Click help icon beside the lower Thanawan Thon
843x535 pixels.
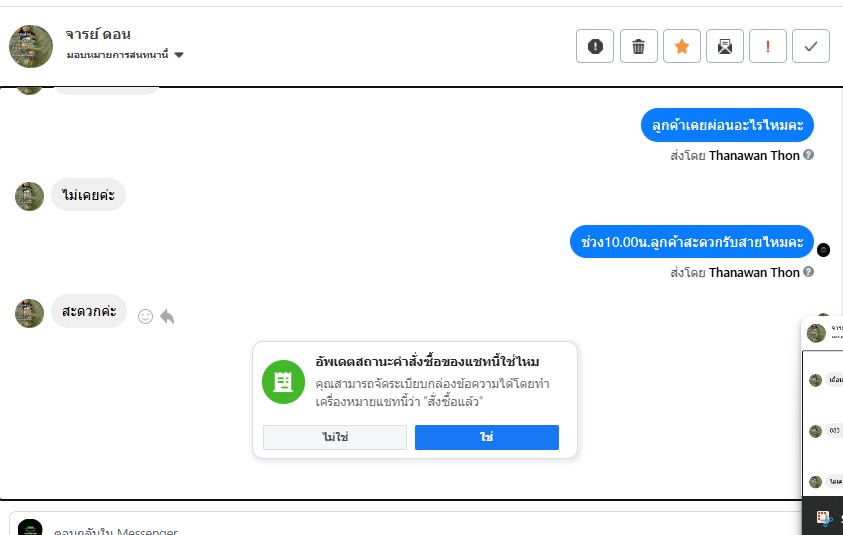click(x=808, y=272)
